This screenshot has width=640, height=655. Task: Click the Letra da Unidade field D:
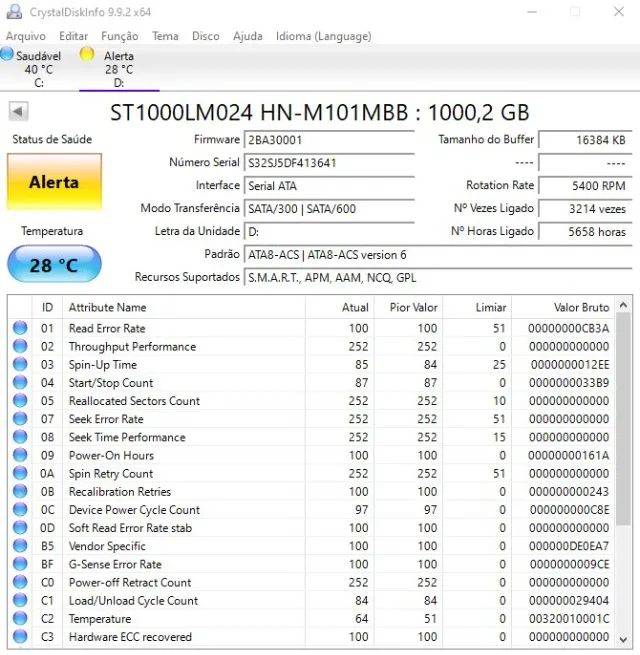pyautogui.click(x=329, y=231)
